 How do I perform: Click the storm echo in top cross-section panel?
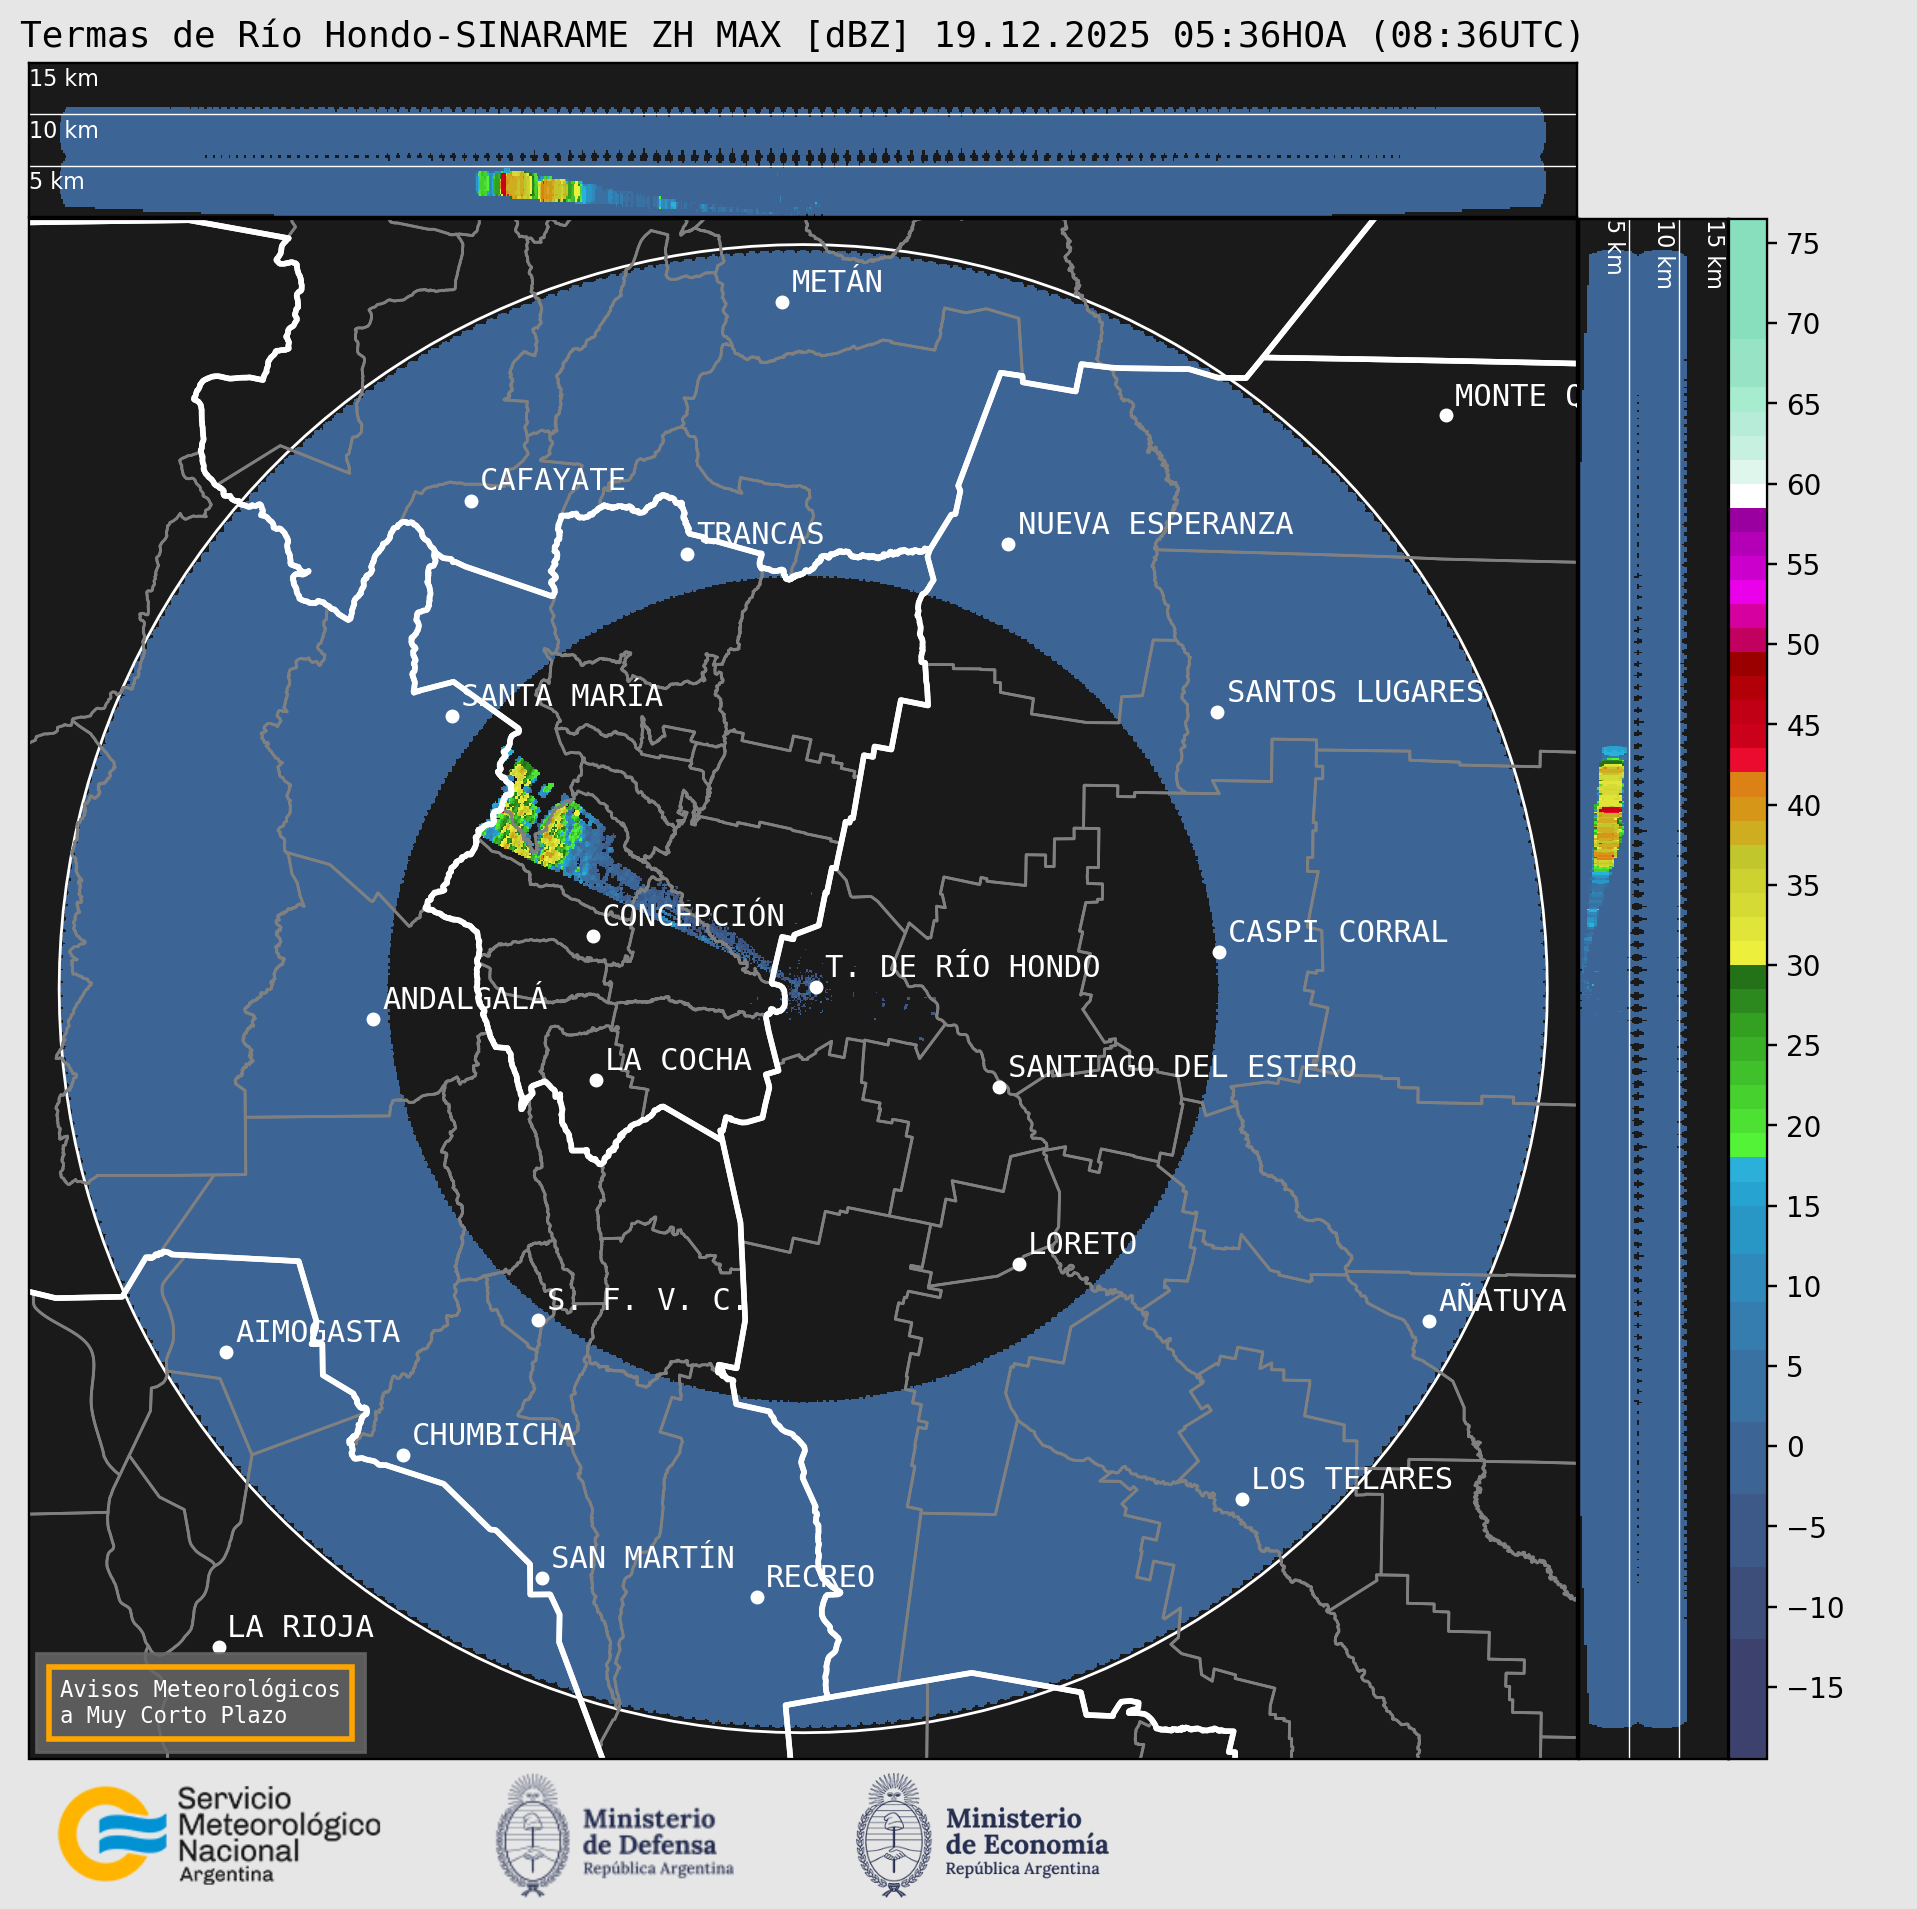(528, 186)
